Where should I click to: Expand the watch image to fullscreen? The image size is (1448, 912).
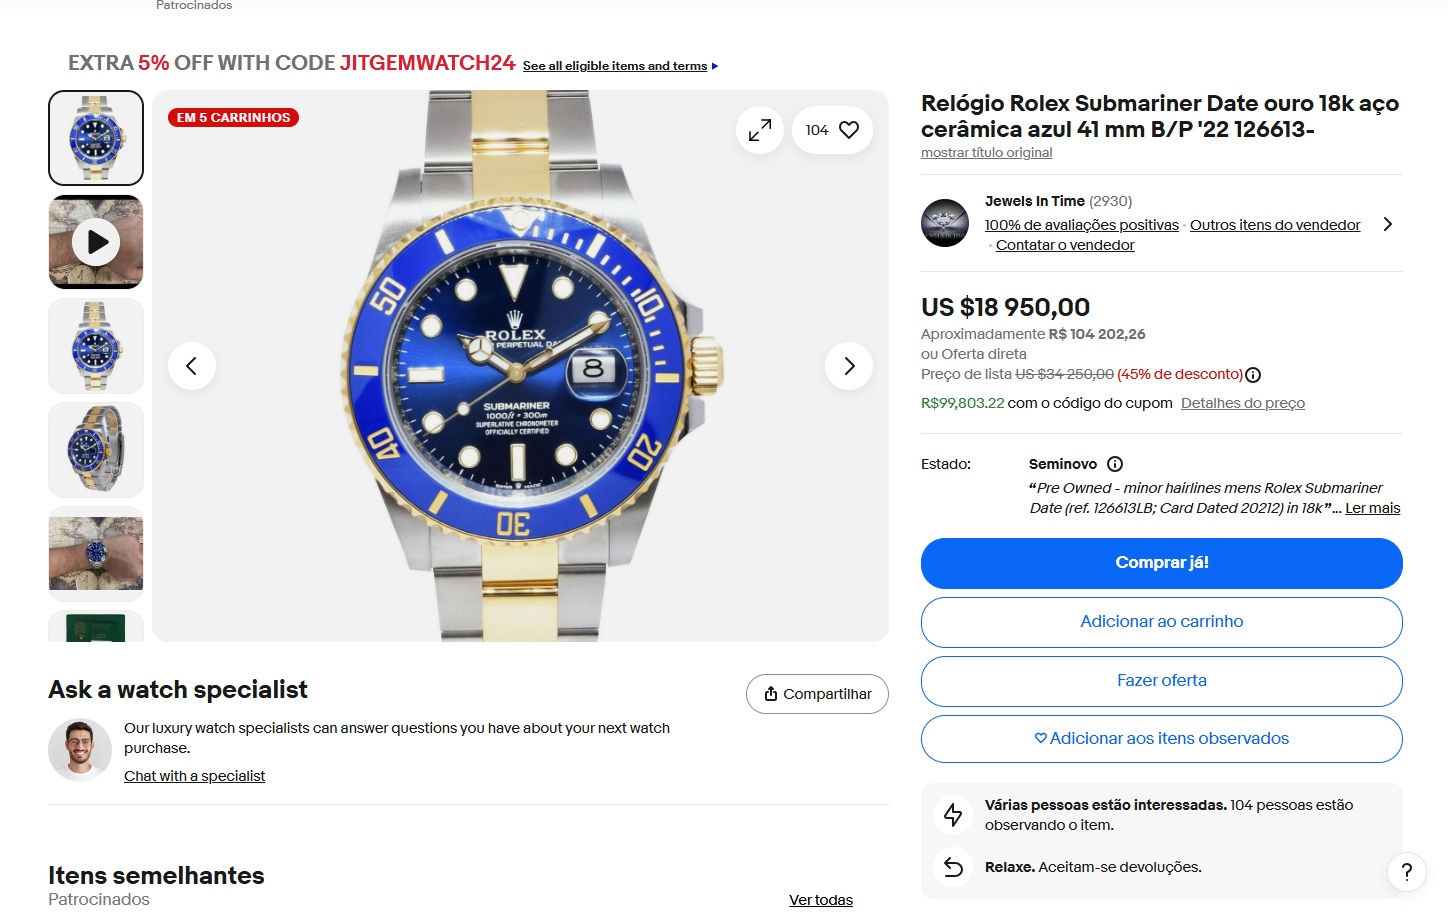(x=760, y=130)
